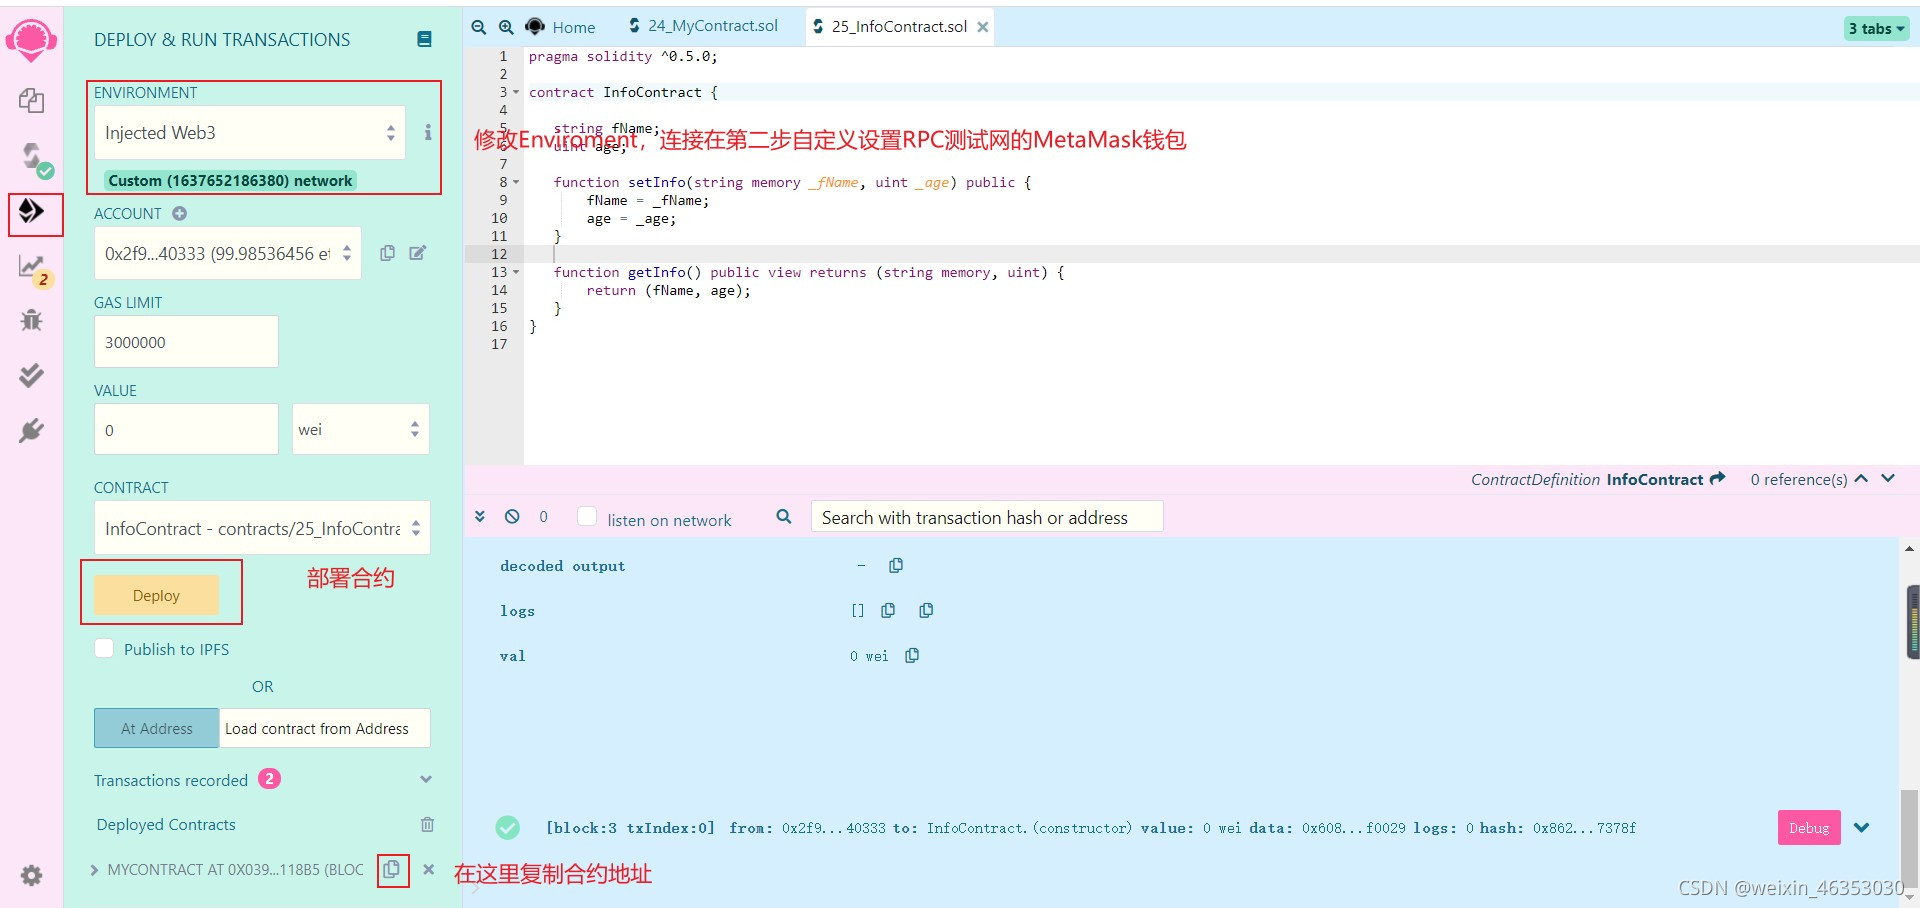The width and height of the screenshot is (1920, 908).
Task: Open value unit wei dropdown
Action: pyautogui.click(x=361, y=429)
